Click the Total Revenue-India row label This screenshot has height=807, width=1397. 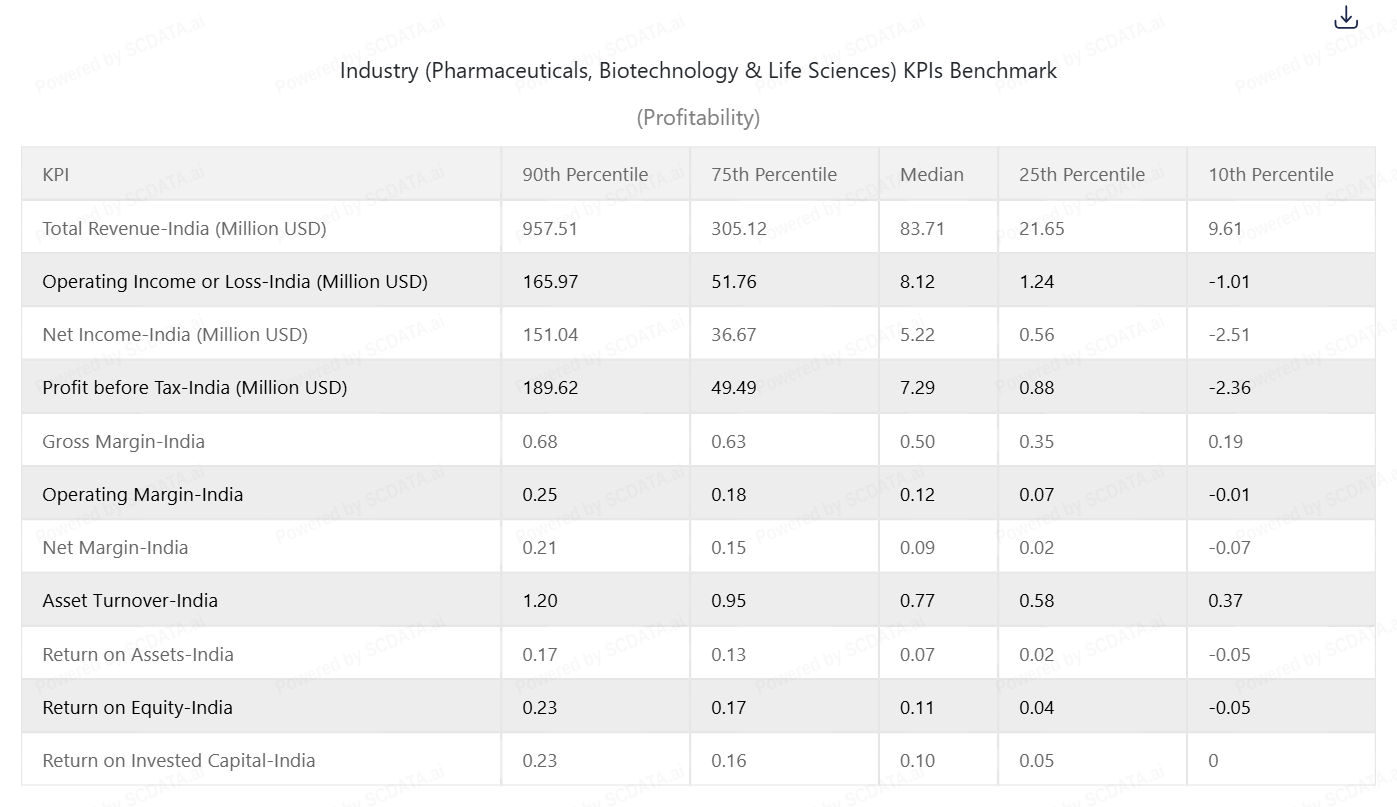(x=184, y=229)
